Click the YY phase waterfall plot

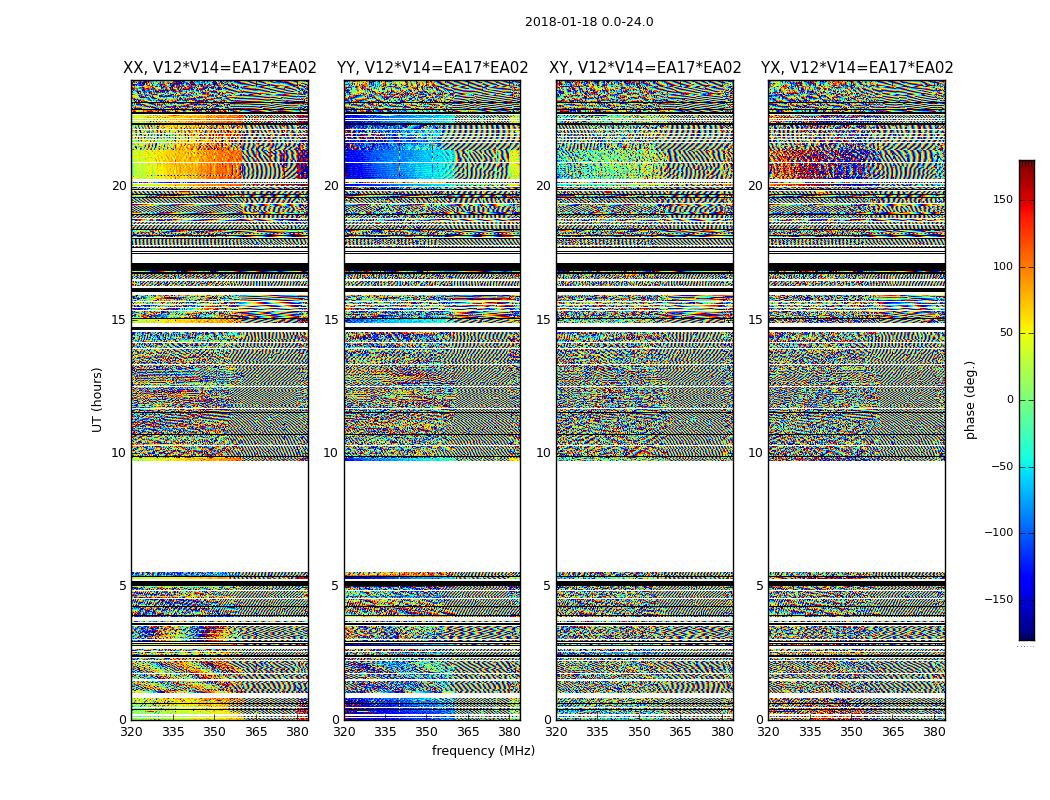(x=433, y=400)
